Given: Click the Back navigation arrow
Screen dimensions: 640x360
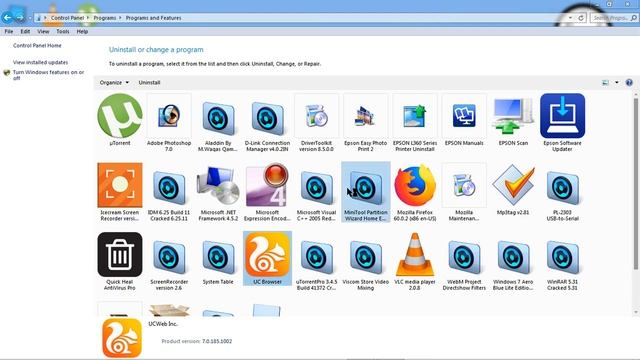Looking at the screenshot, I should (x=7, y=18).
